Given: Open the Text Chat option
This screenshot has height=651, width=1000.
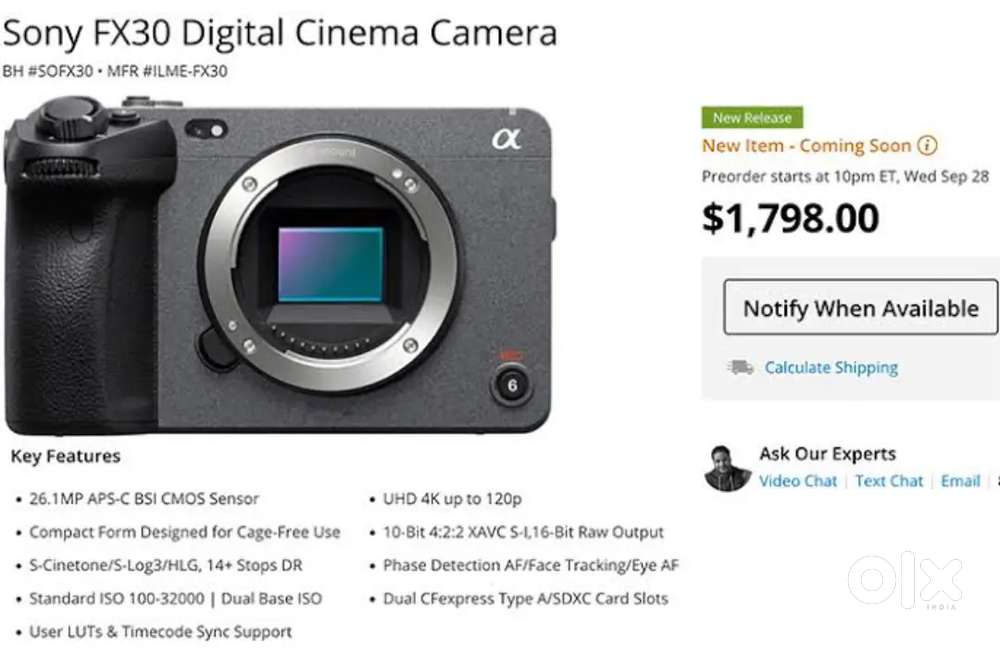Looking at the screenshot, I should click(889, 481).
